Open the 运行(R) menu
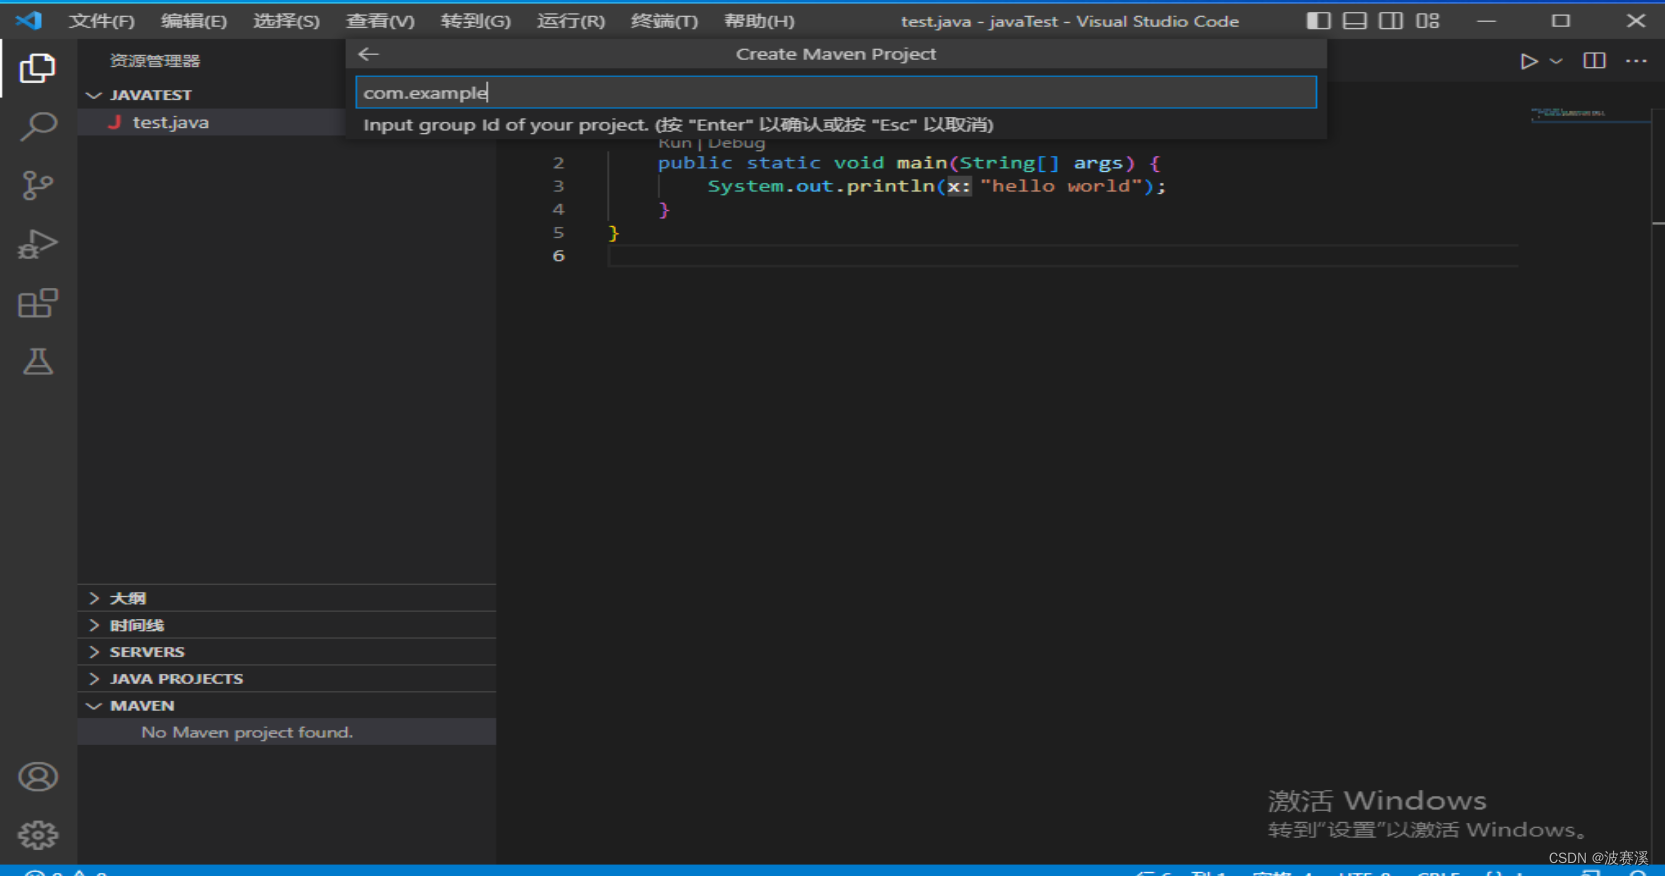The width and height of the screenshot is (1665, 876). pyautogui.click(x=571, y=21)
